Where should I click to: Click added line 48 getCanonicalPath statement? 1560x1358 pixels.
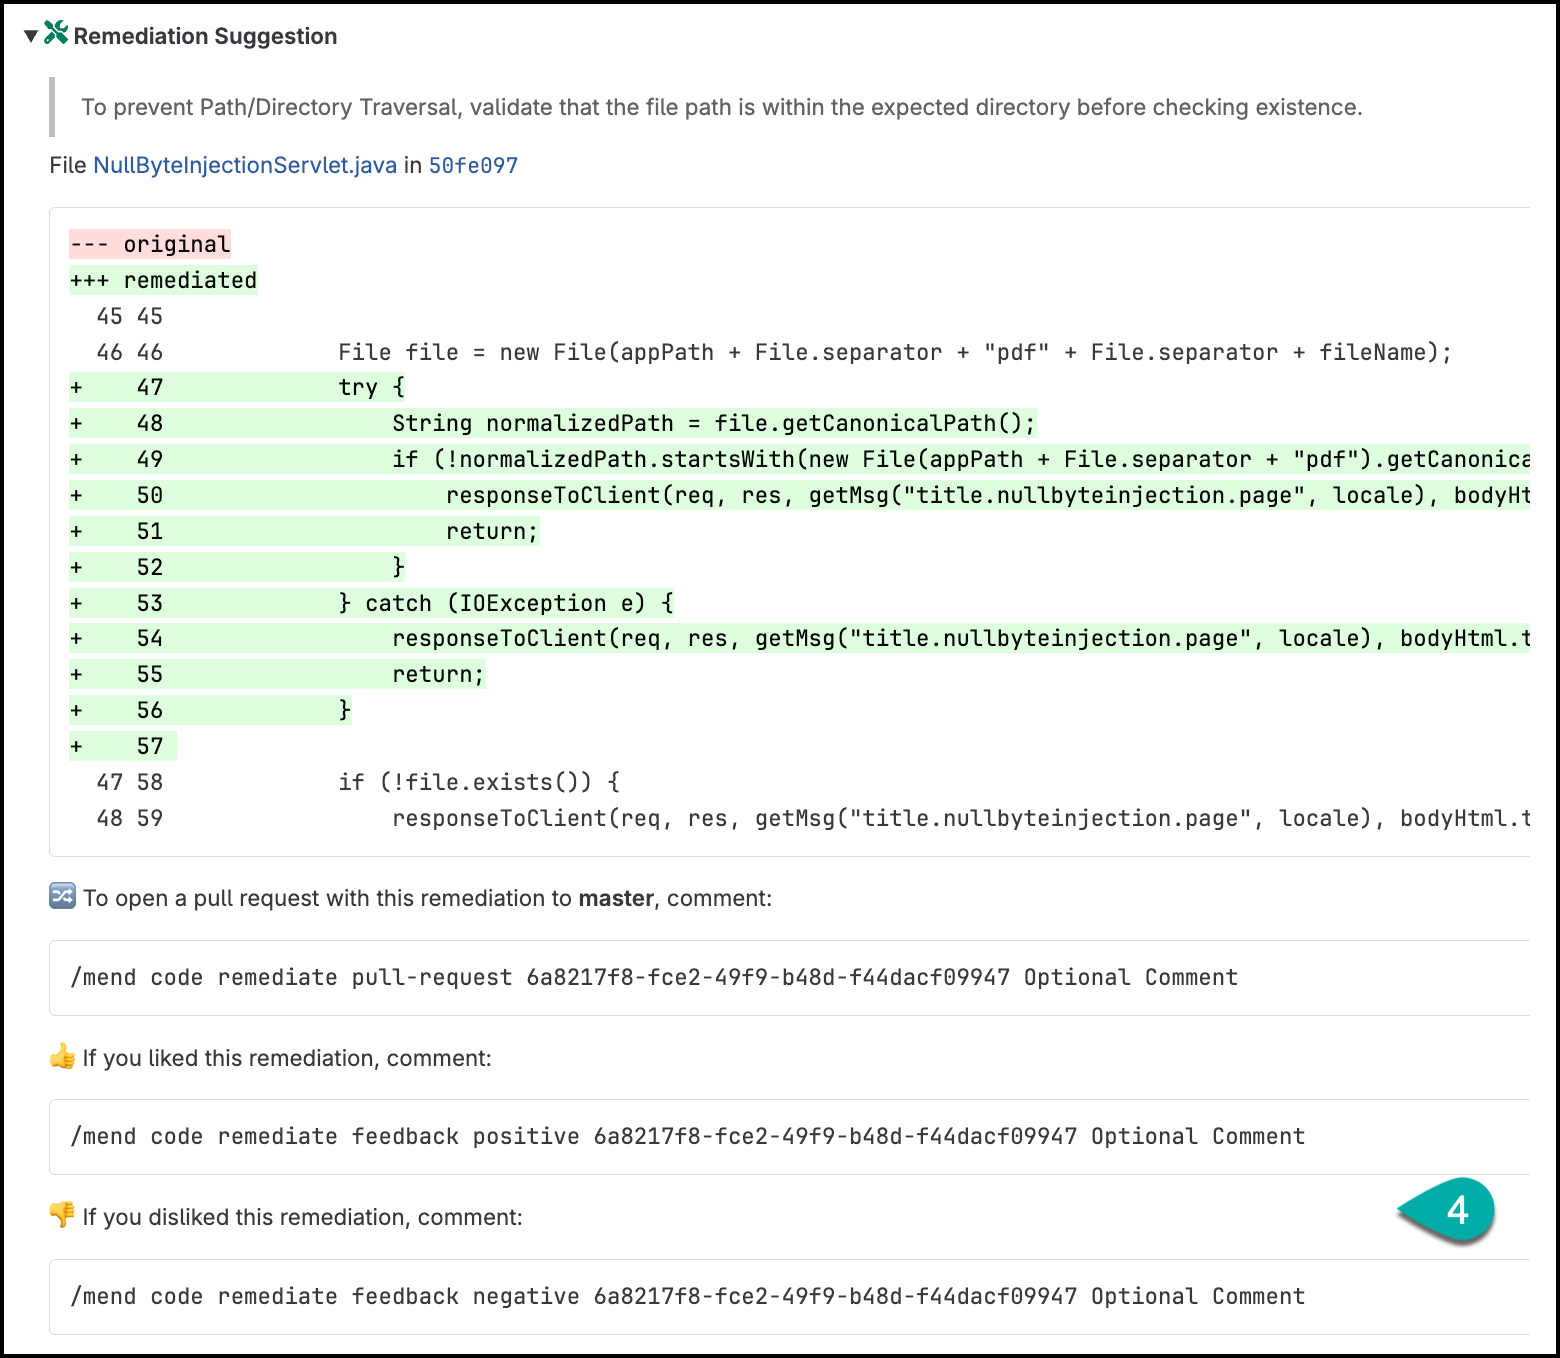click(713, 423)
